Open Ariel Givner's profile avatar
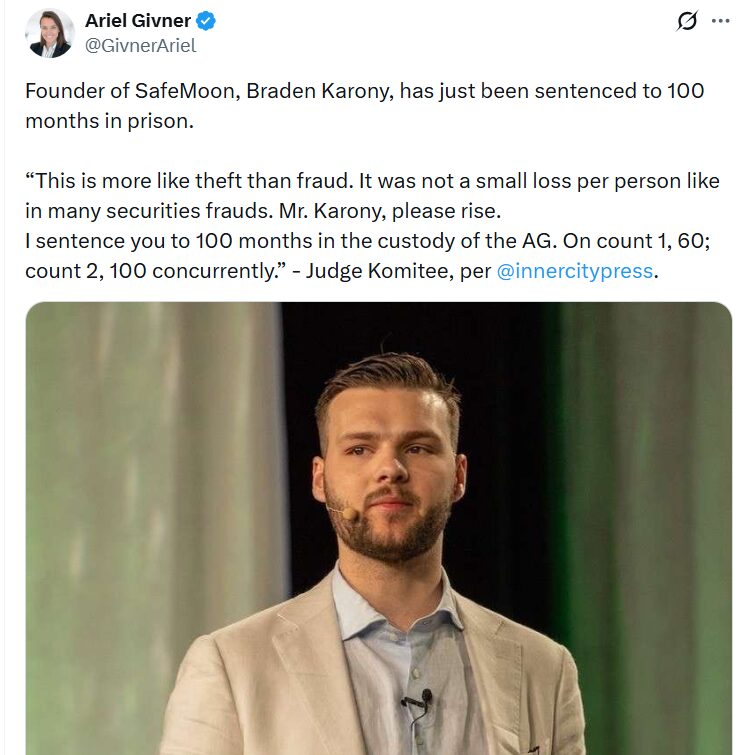 (x=49, y=33)
